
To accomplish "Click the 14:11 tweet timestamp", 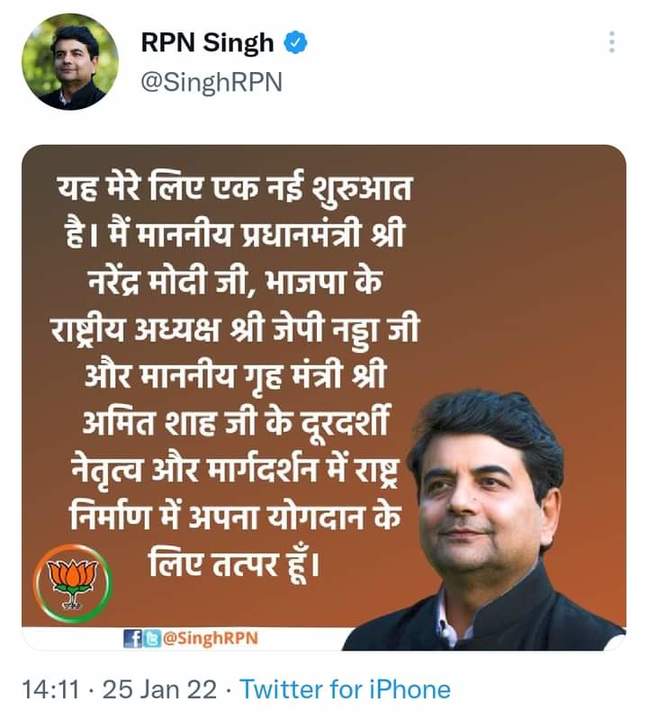I will tap(51, 690).
